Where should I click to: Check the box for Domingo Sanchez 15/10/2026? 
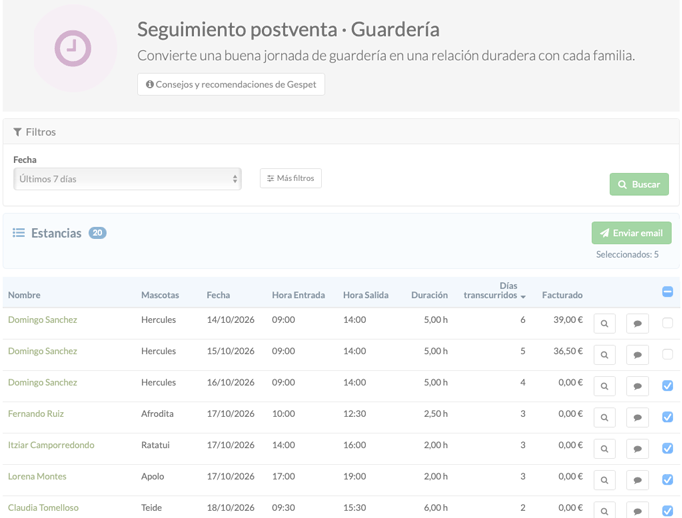click(x=667, y=354)
